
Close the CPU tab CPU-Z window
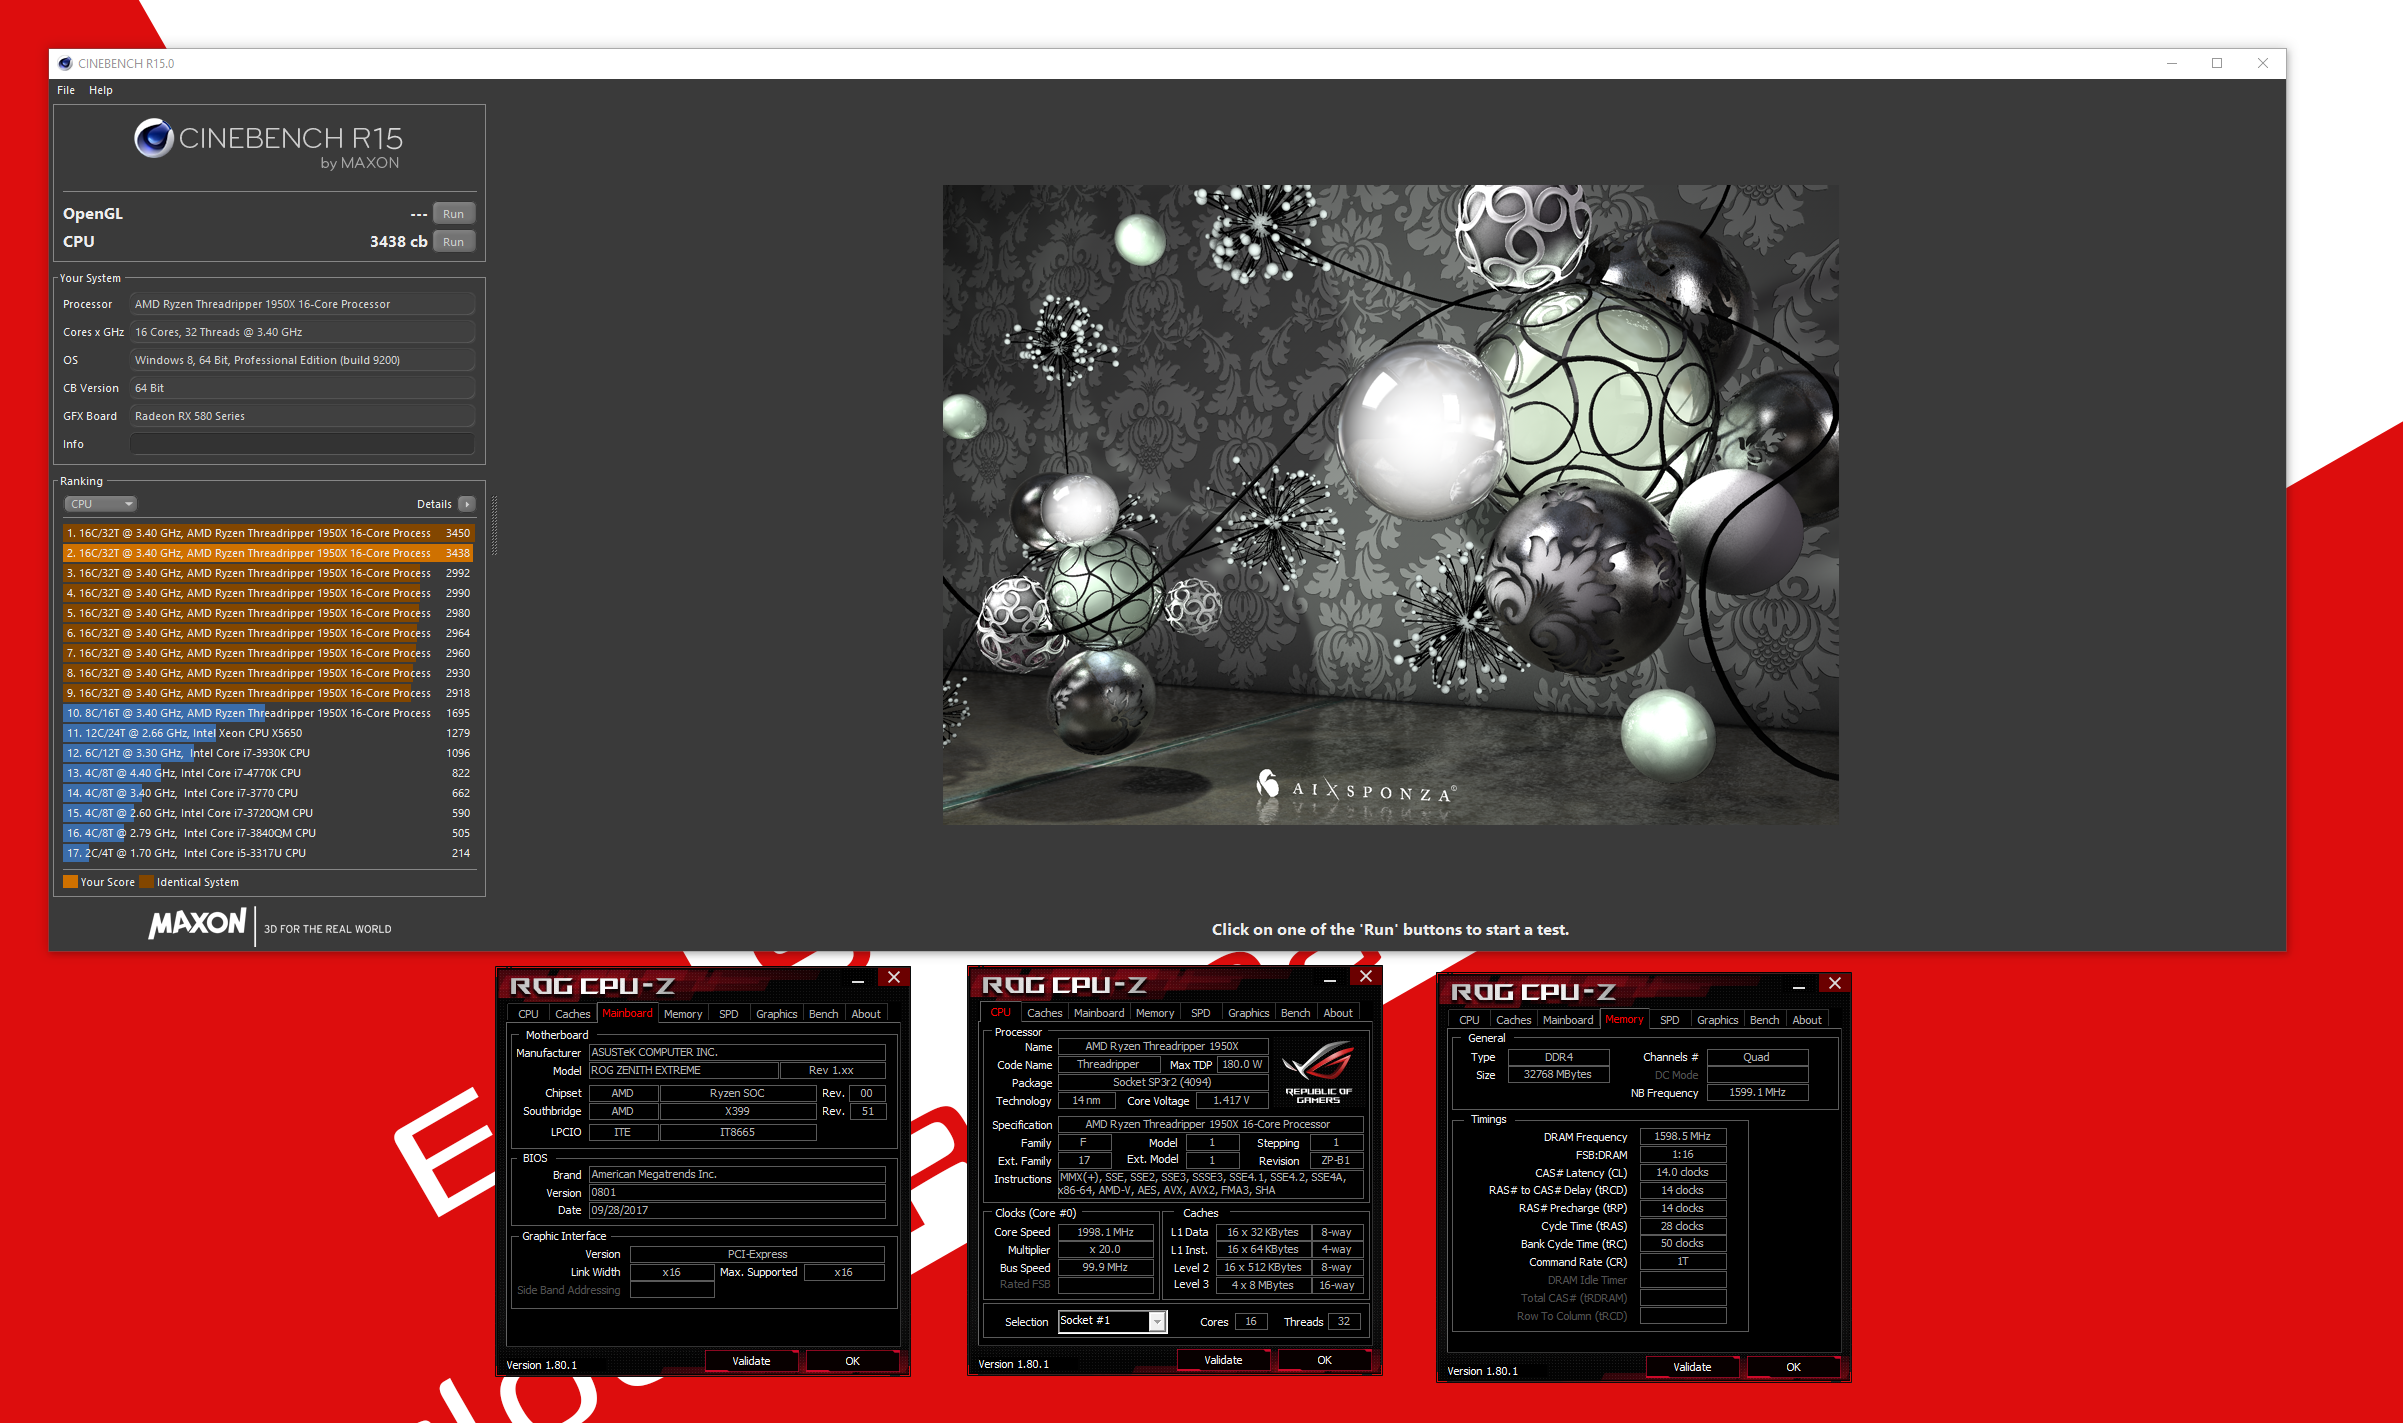1366,976
